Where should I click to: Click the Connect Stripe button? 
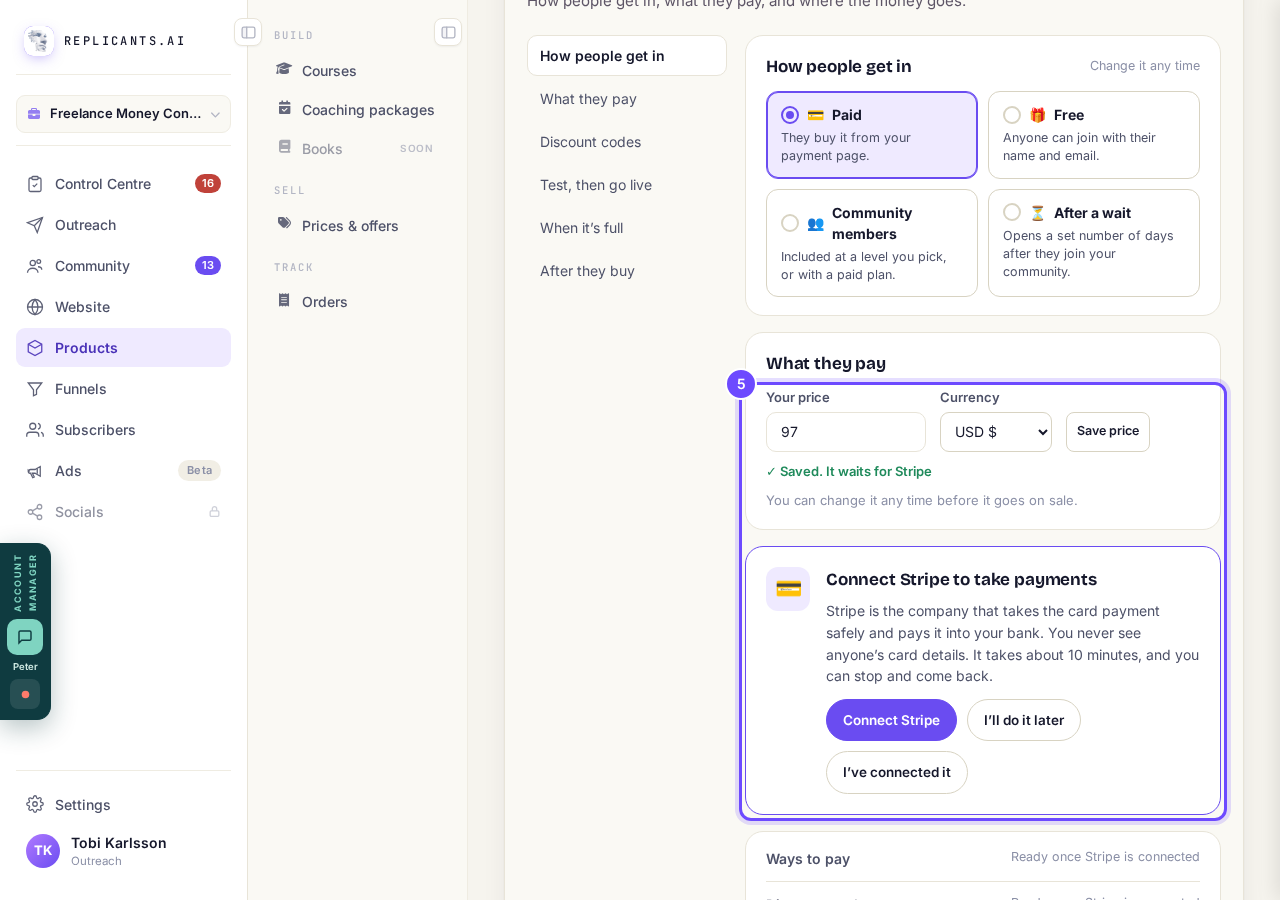pyautogui.click(x=891, y=720)
